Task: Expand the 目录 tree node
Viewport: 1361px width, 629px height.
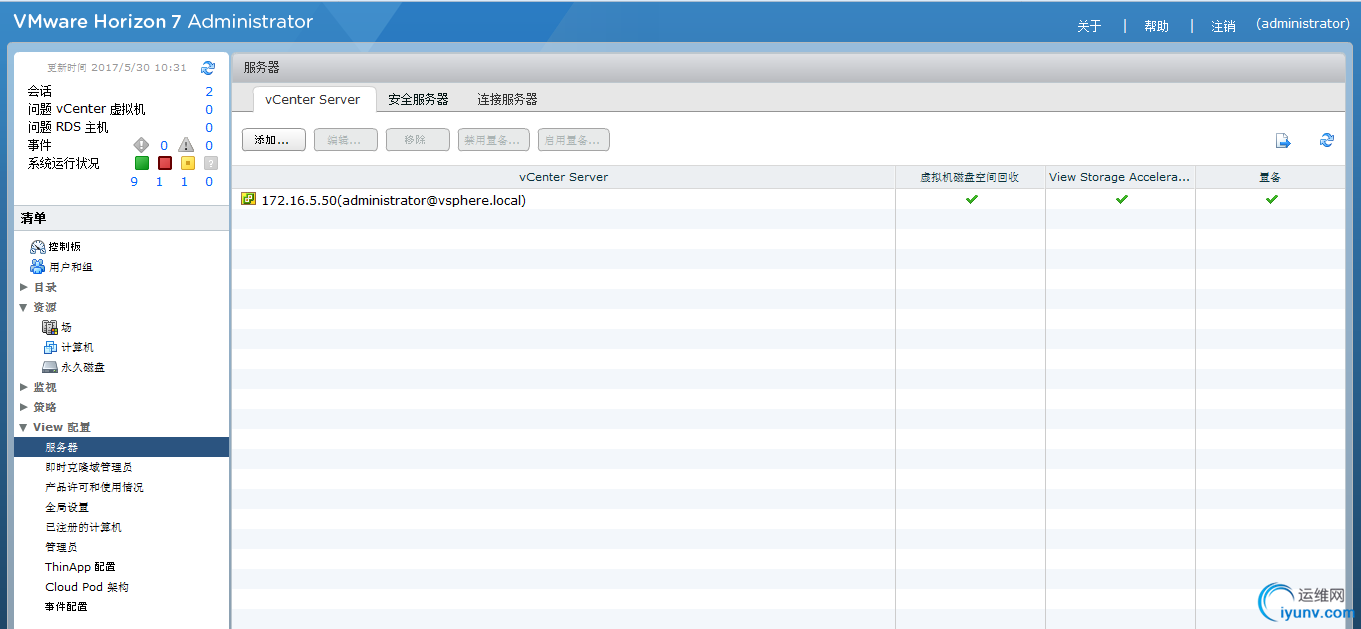Action: 24,287
